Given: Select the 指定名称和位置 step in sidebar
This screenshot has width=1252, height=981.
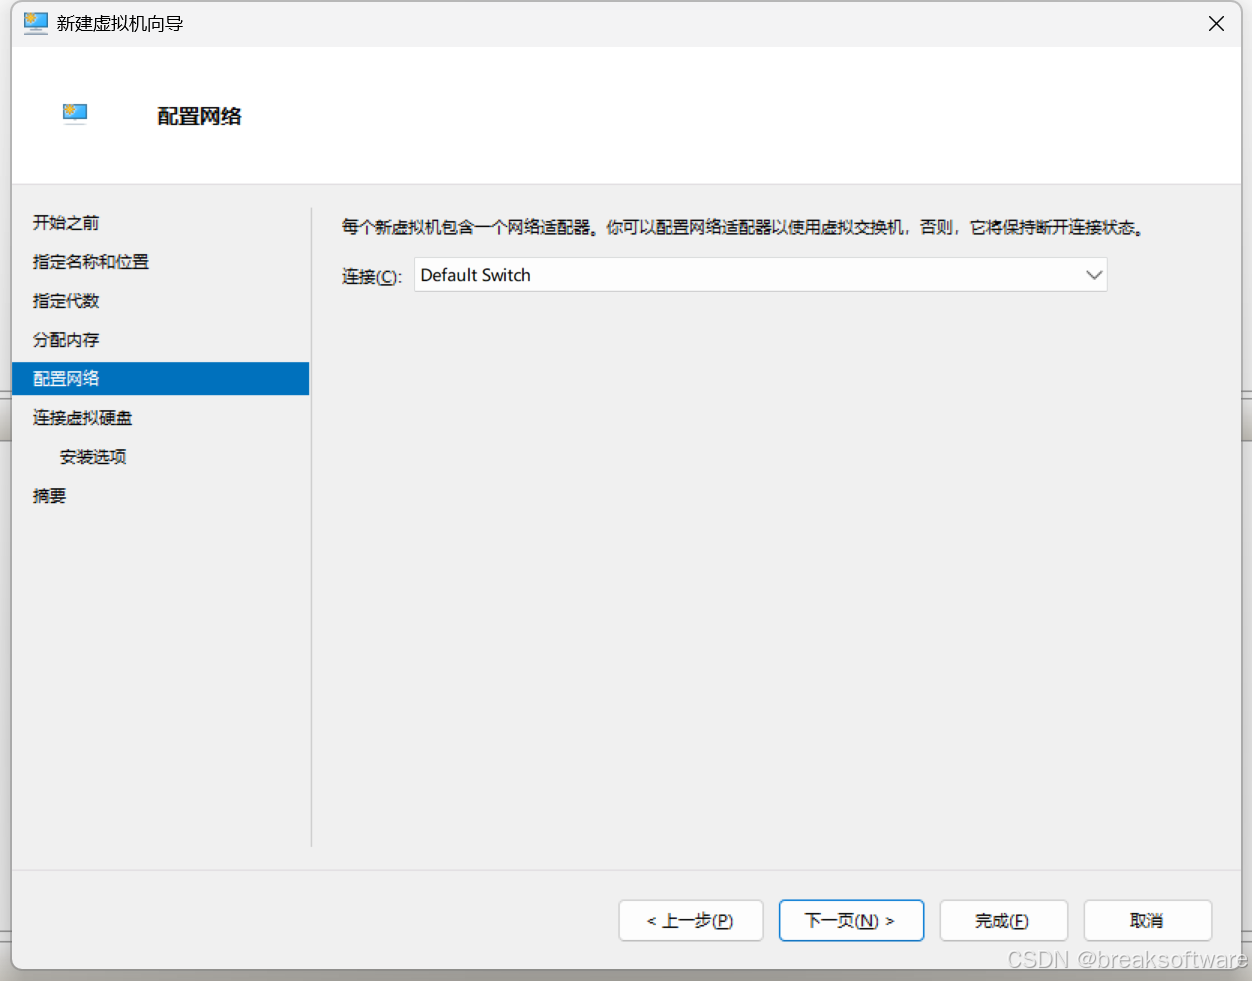Looking at the screenshot, I should [90, 261].
